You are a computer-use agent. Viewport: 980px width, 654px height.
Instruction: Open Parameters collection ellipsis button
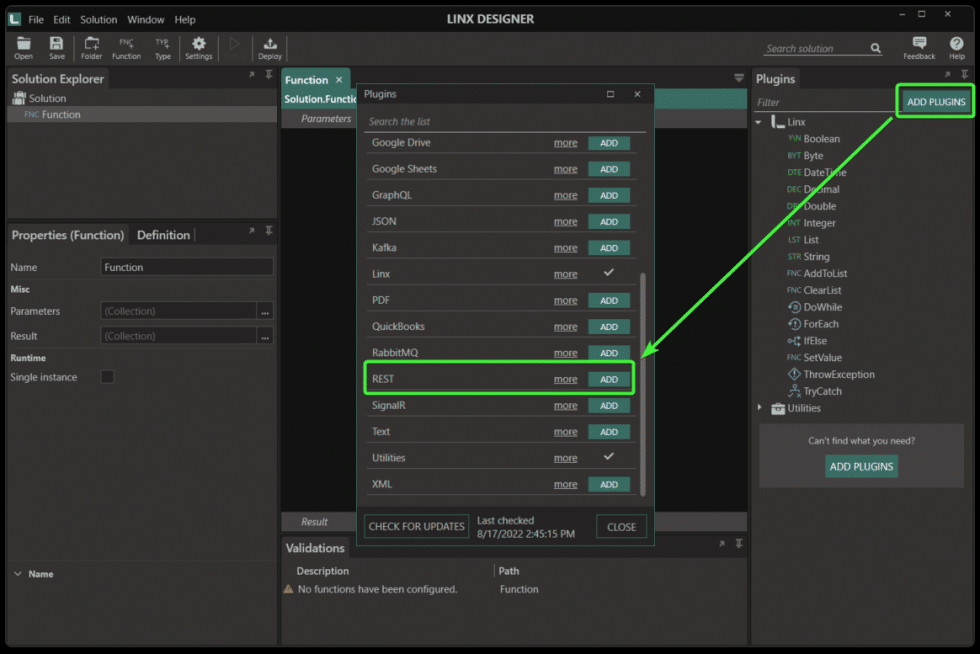point(265,311)
